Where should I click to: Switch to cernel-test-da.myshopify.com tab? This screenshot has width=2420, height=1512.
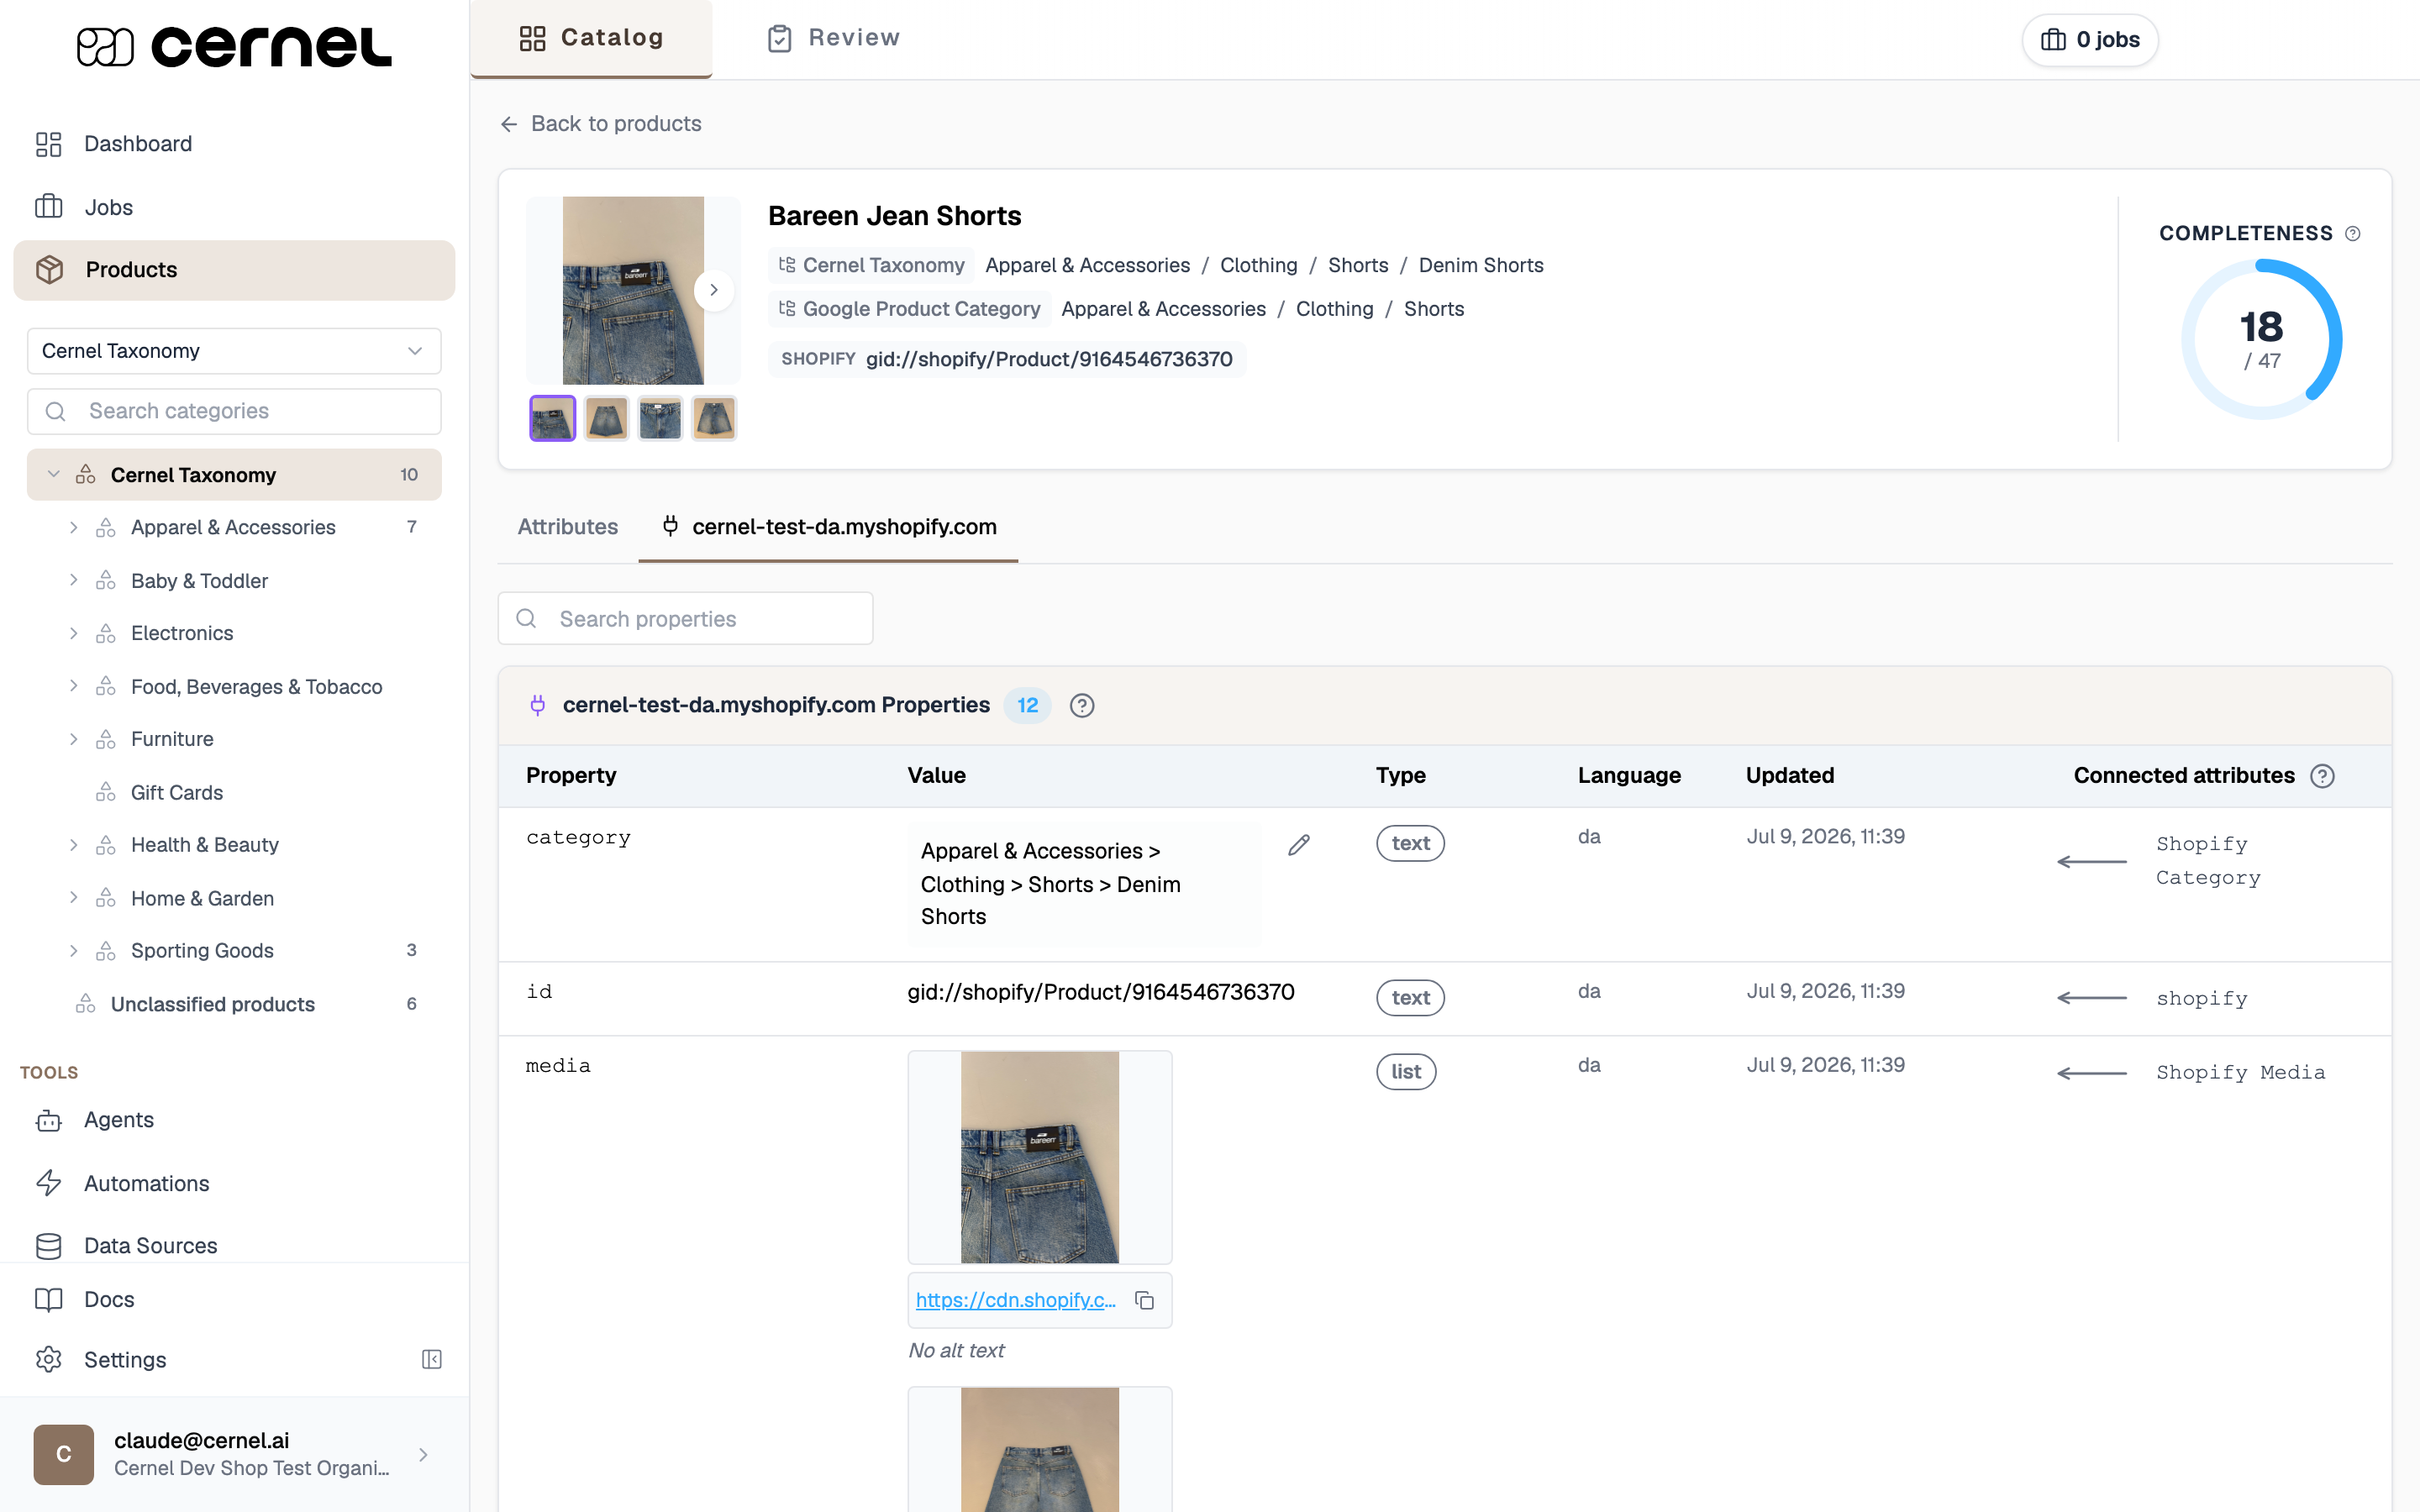pyautogui.click(x=829, y=527)
